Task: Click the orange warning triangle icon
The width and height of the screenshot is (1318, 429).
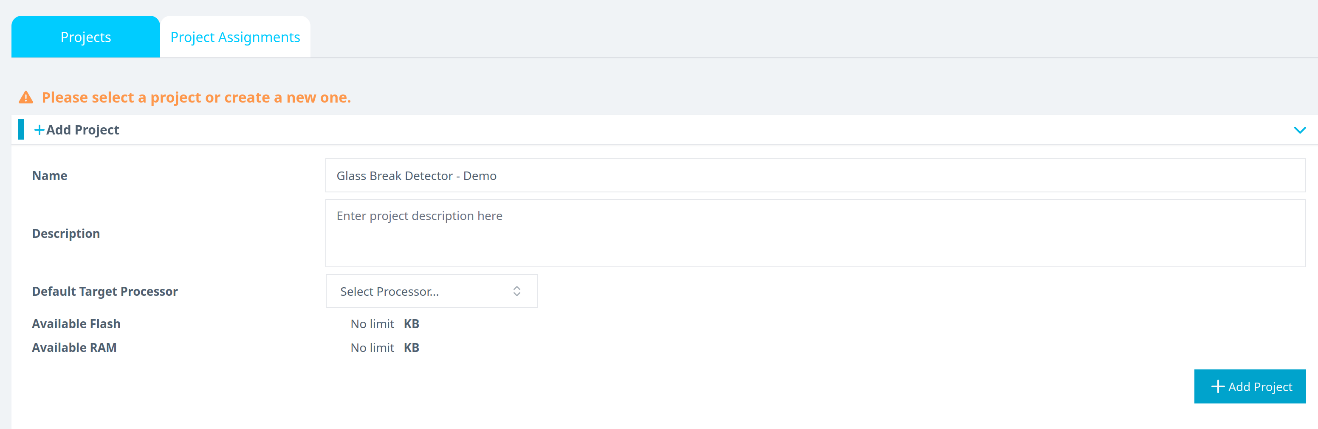Action: coord(26,98)
